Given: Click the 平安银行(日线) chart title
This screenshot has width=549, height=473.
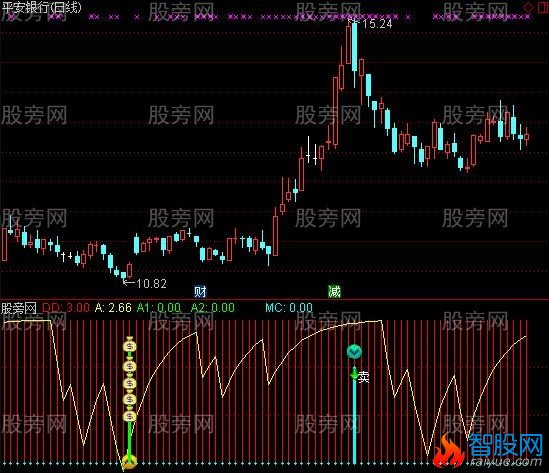Looking at the screenshot, I should (x=42, y=7).
